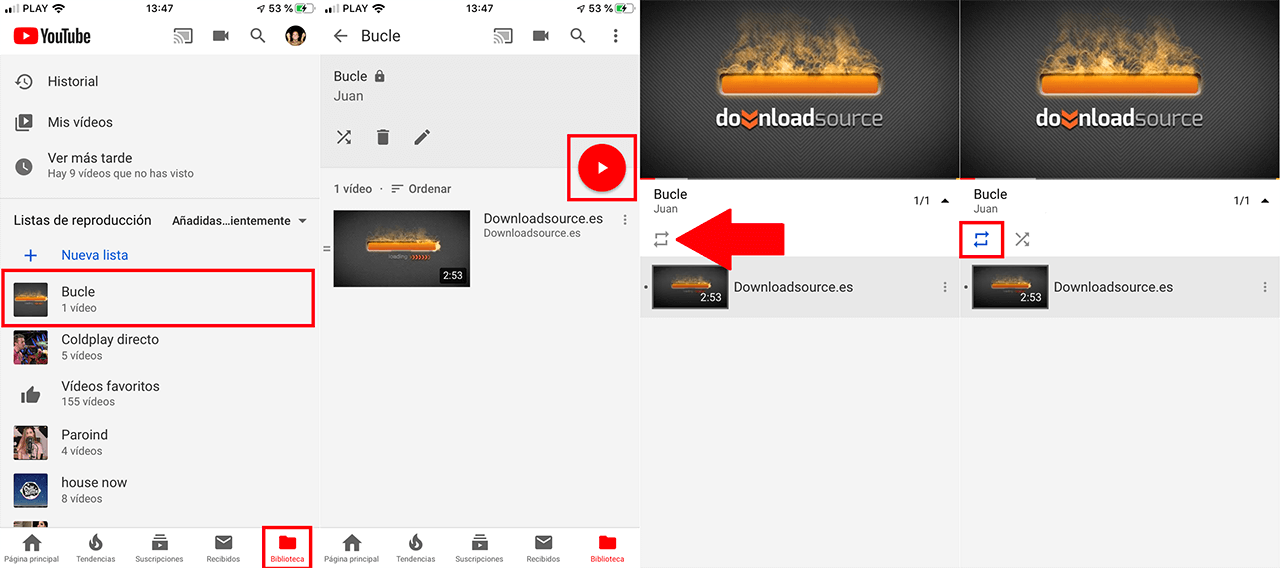Screen dimensions: 1280x568
Task: Tap search magnifier on first screen
Action: click(258, 36)
